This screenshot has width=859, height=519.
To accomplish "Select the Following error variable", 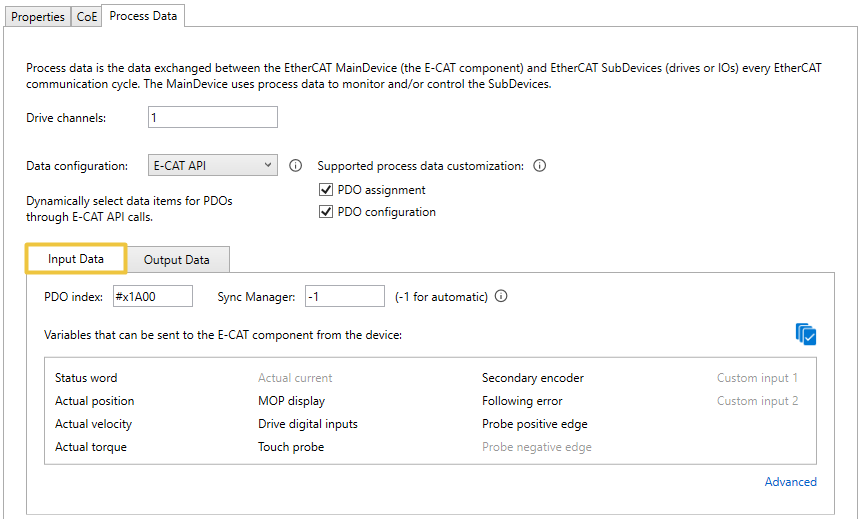I will [522, 401].
